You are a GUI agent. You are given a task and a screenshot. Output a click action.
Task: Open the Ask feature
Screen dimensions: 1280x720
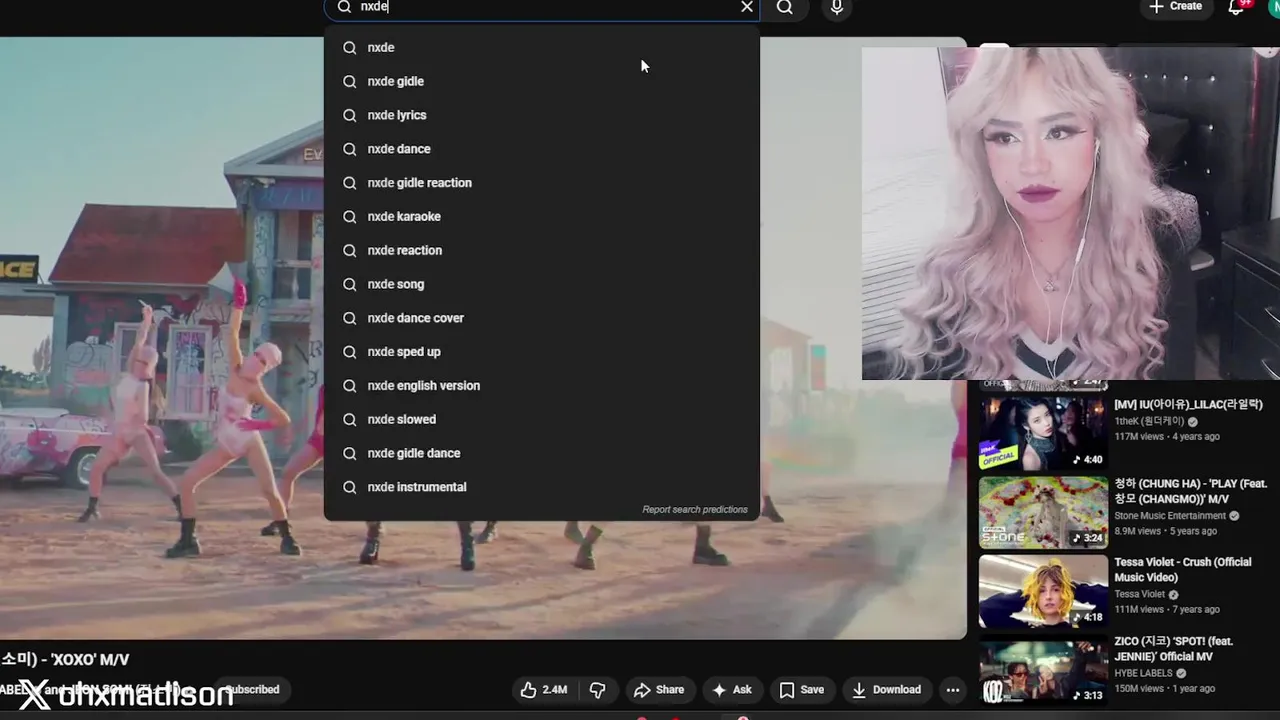[x=731, y=690]
